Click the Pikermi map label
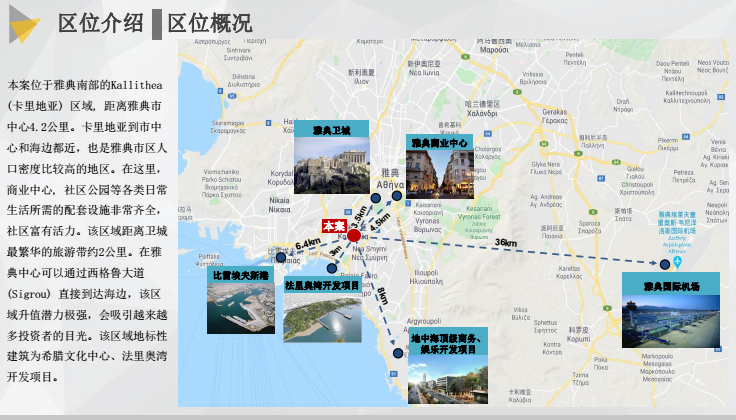Viewport: 736px width, 420px height. [x=667, y=144]
